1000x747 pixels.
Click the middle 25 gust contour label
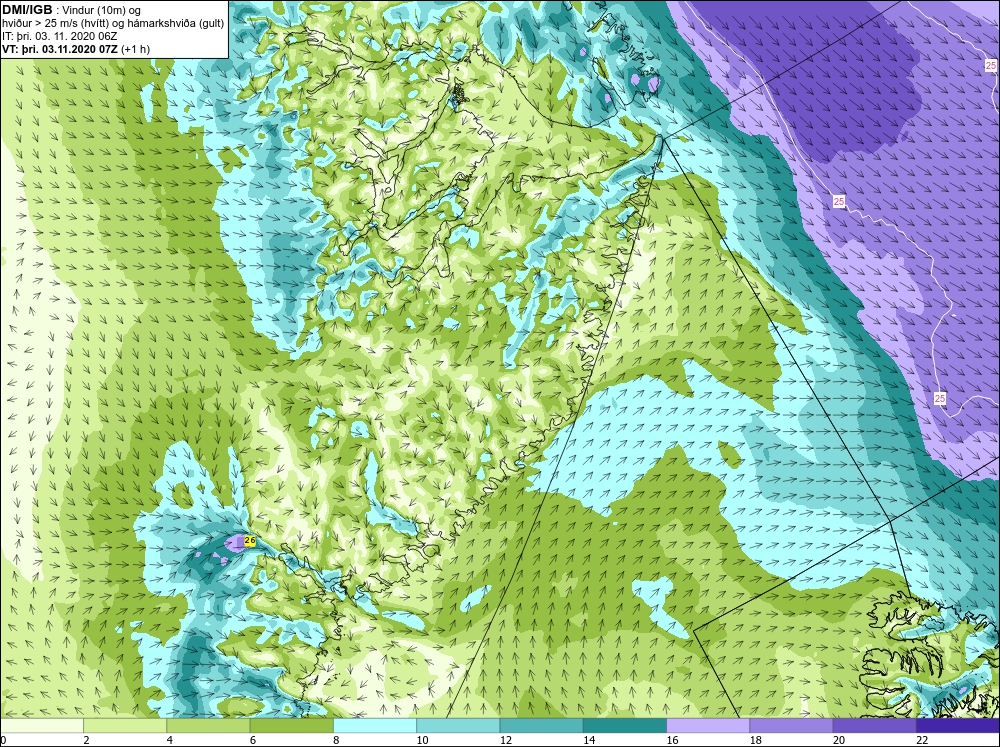pos(839,202)
